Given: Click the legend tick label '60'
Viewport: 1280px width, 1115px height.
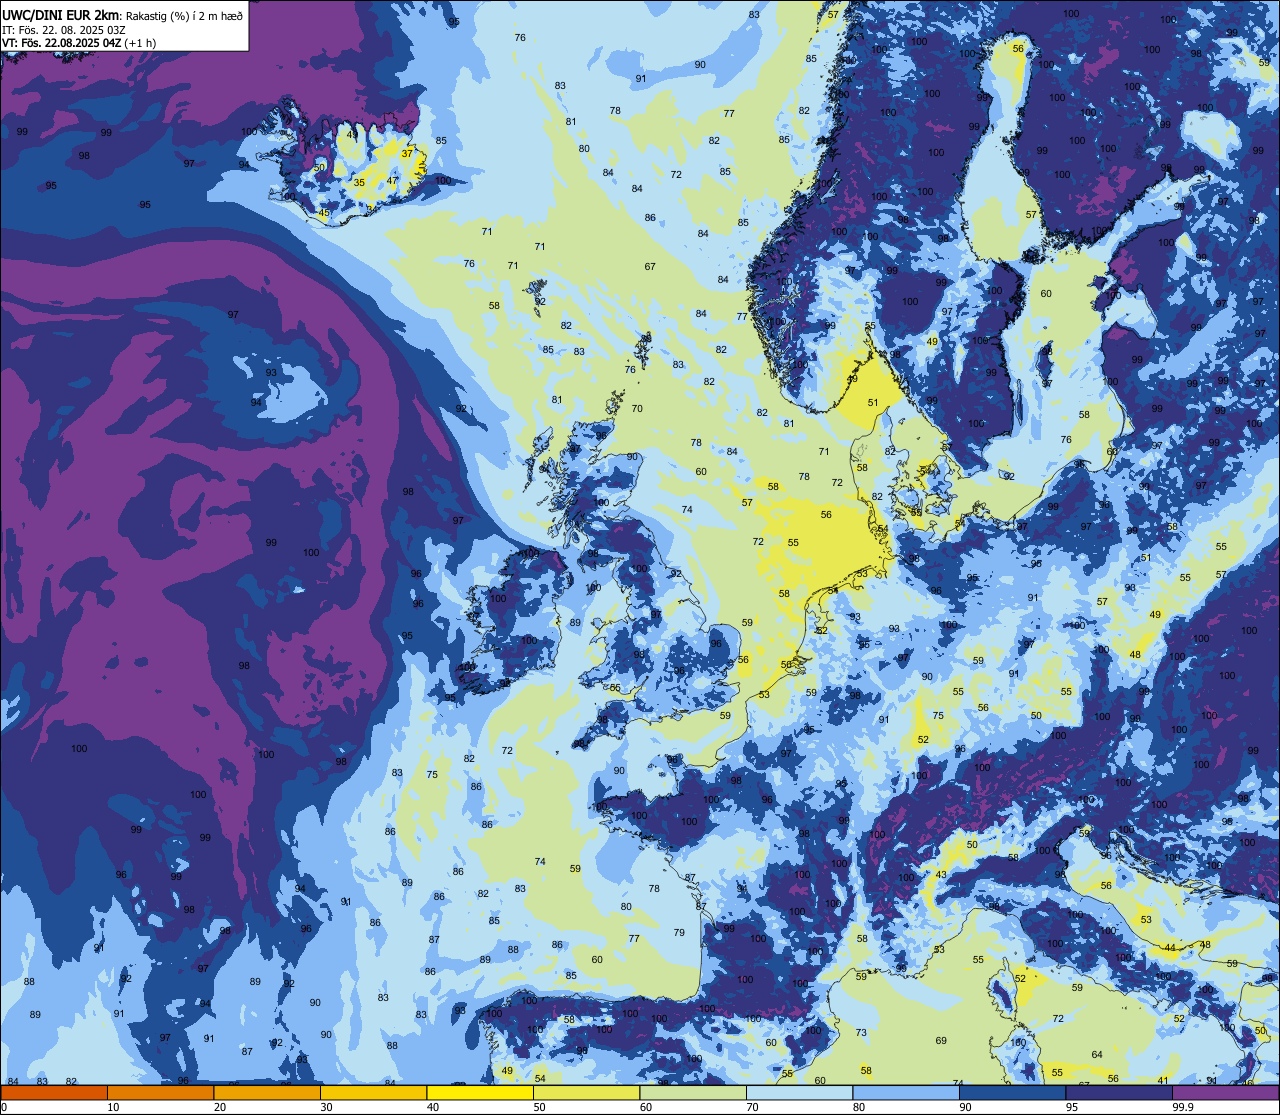Looking at the screenshot, I should pyautogui.click(x=646, y=1107).
